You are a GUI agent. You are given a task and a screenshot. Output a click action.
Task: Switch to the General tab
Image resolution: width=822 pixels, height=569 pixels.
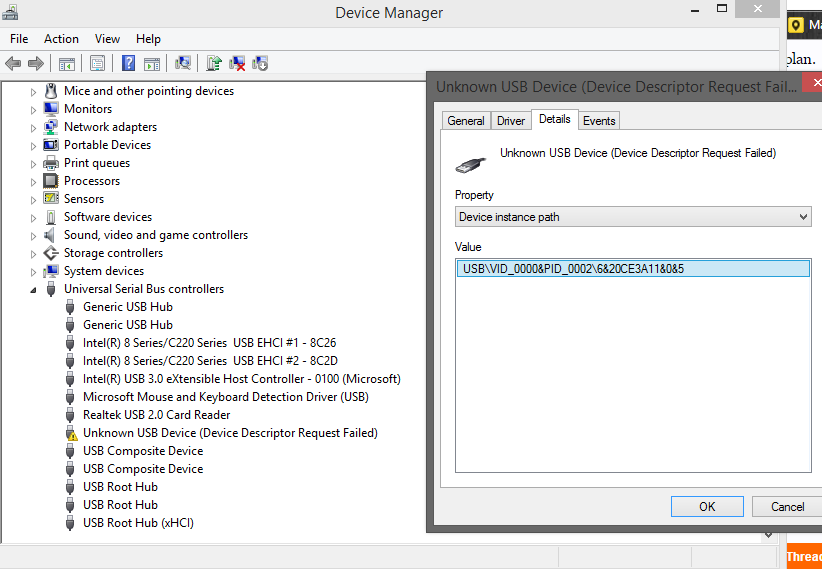466,121
